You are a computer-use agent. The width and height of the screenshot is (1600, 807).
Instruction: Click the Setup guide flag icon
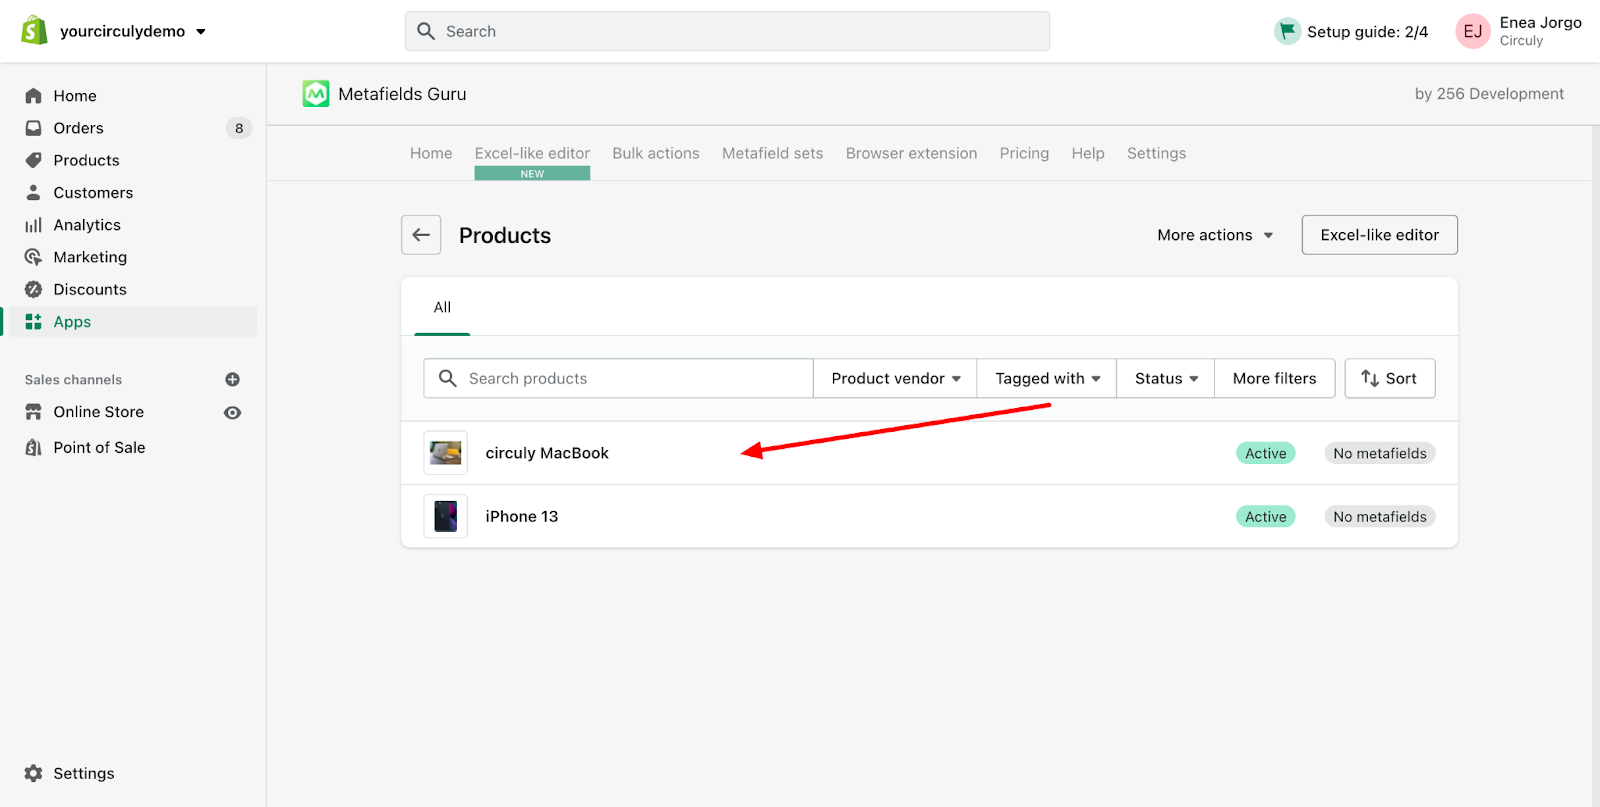click(x=1287, y=31)
